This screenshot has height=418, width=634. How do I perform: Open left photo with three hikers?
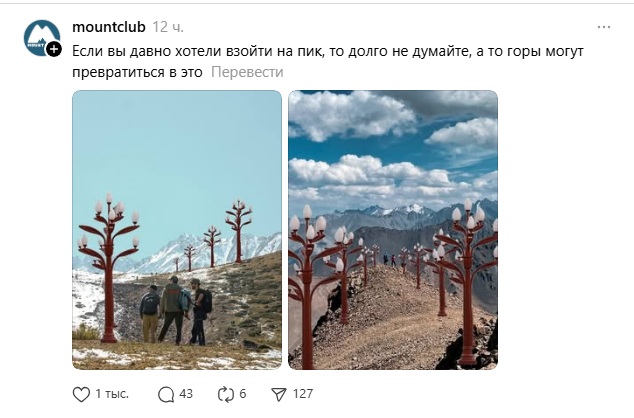[177, 230]
